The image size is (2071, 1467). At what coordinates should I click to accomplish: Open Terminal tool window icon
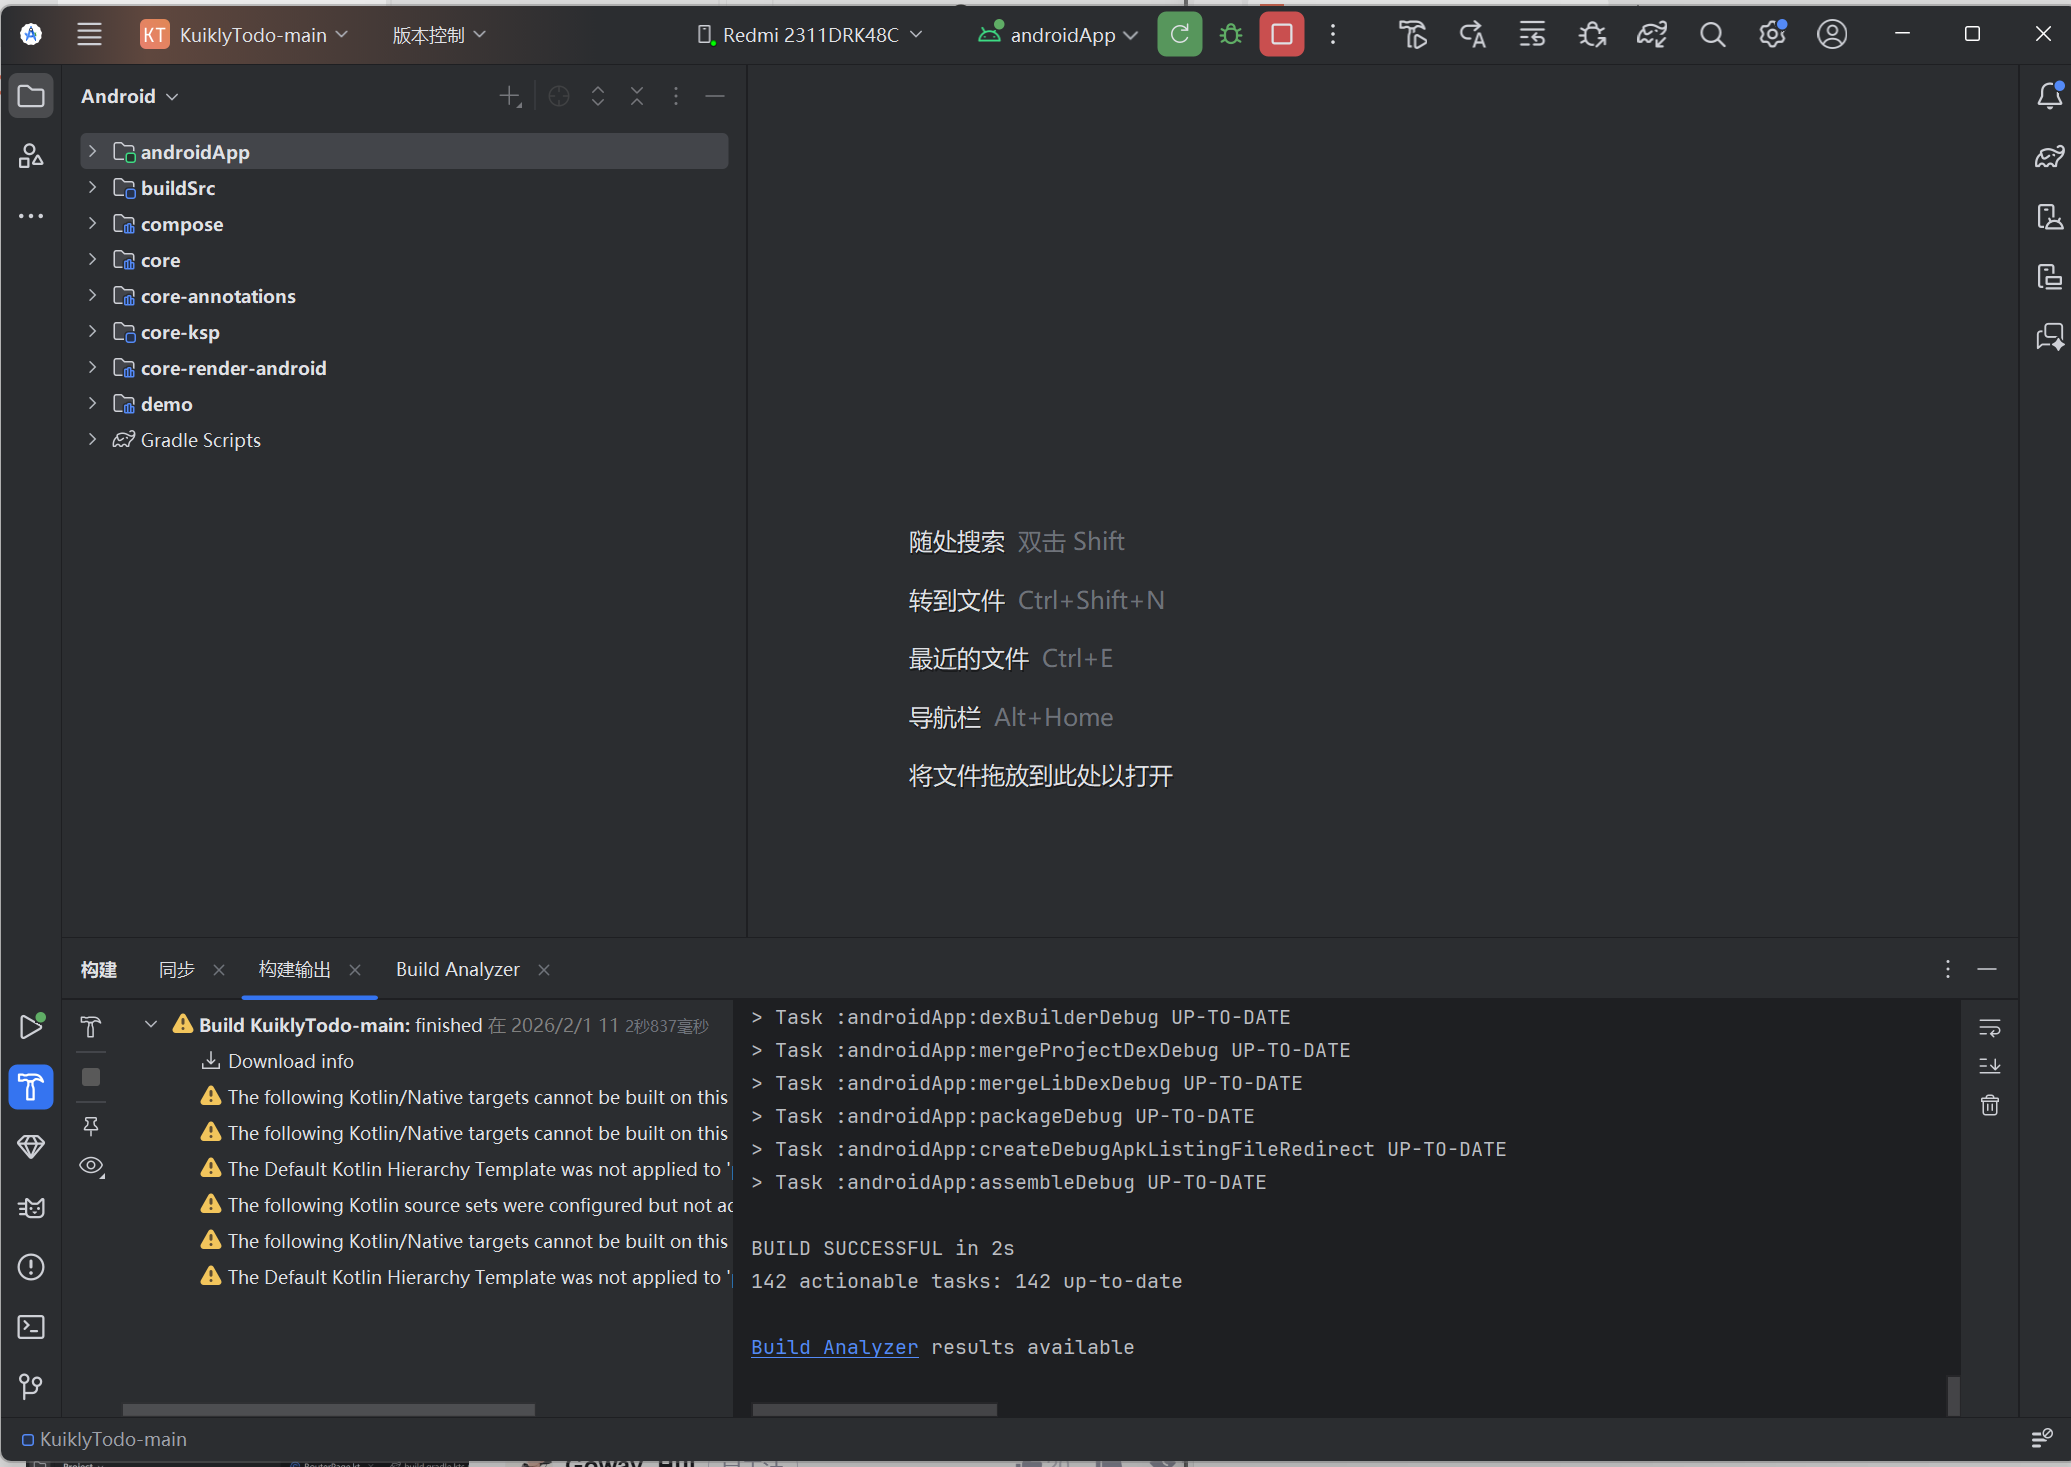pyautogui.click(x=31, y=1327)
